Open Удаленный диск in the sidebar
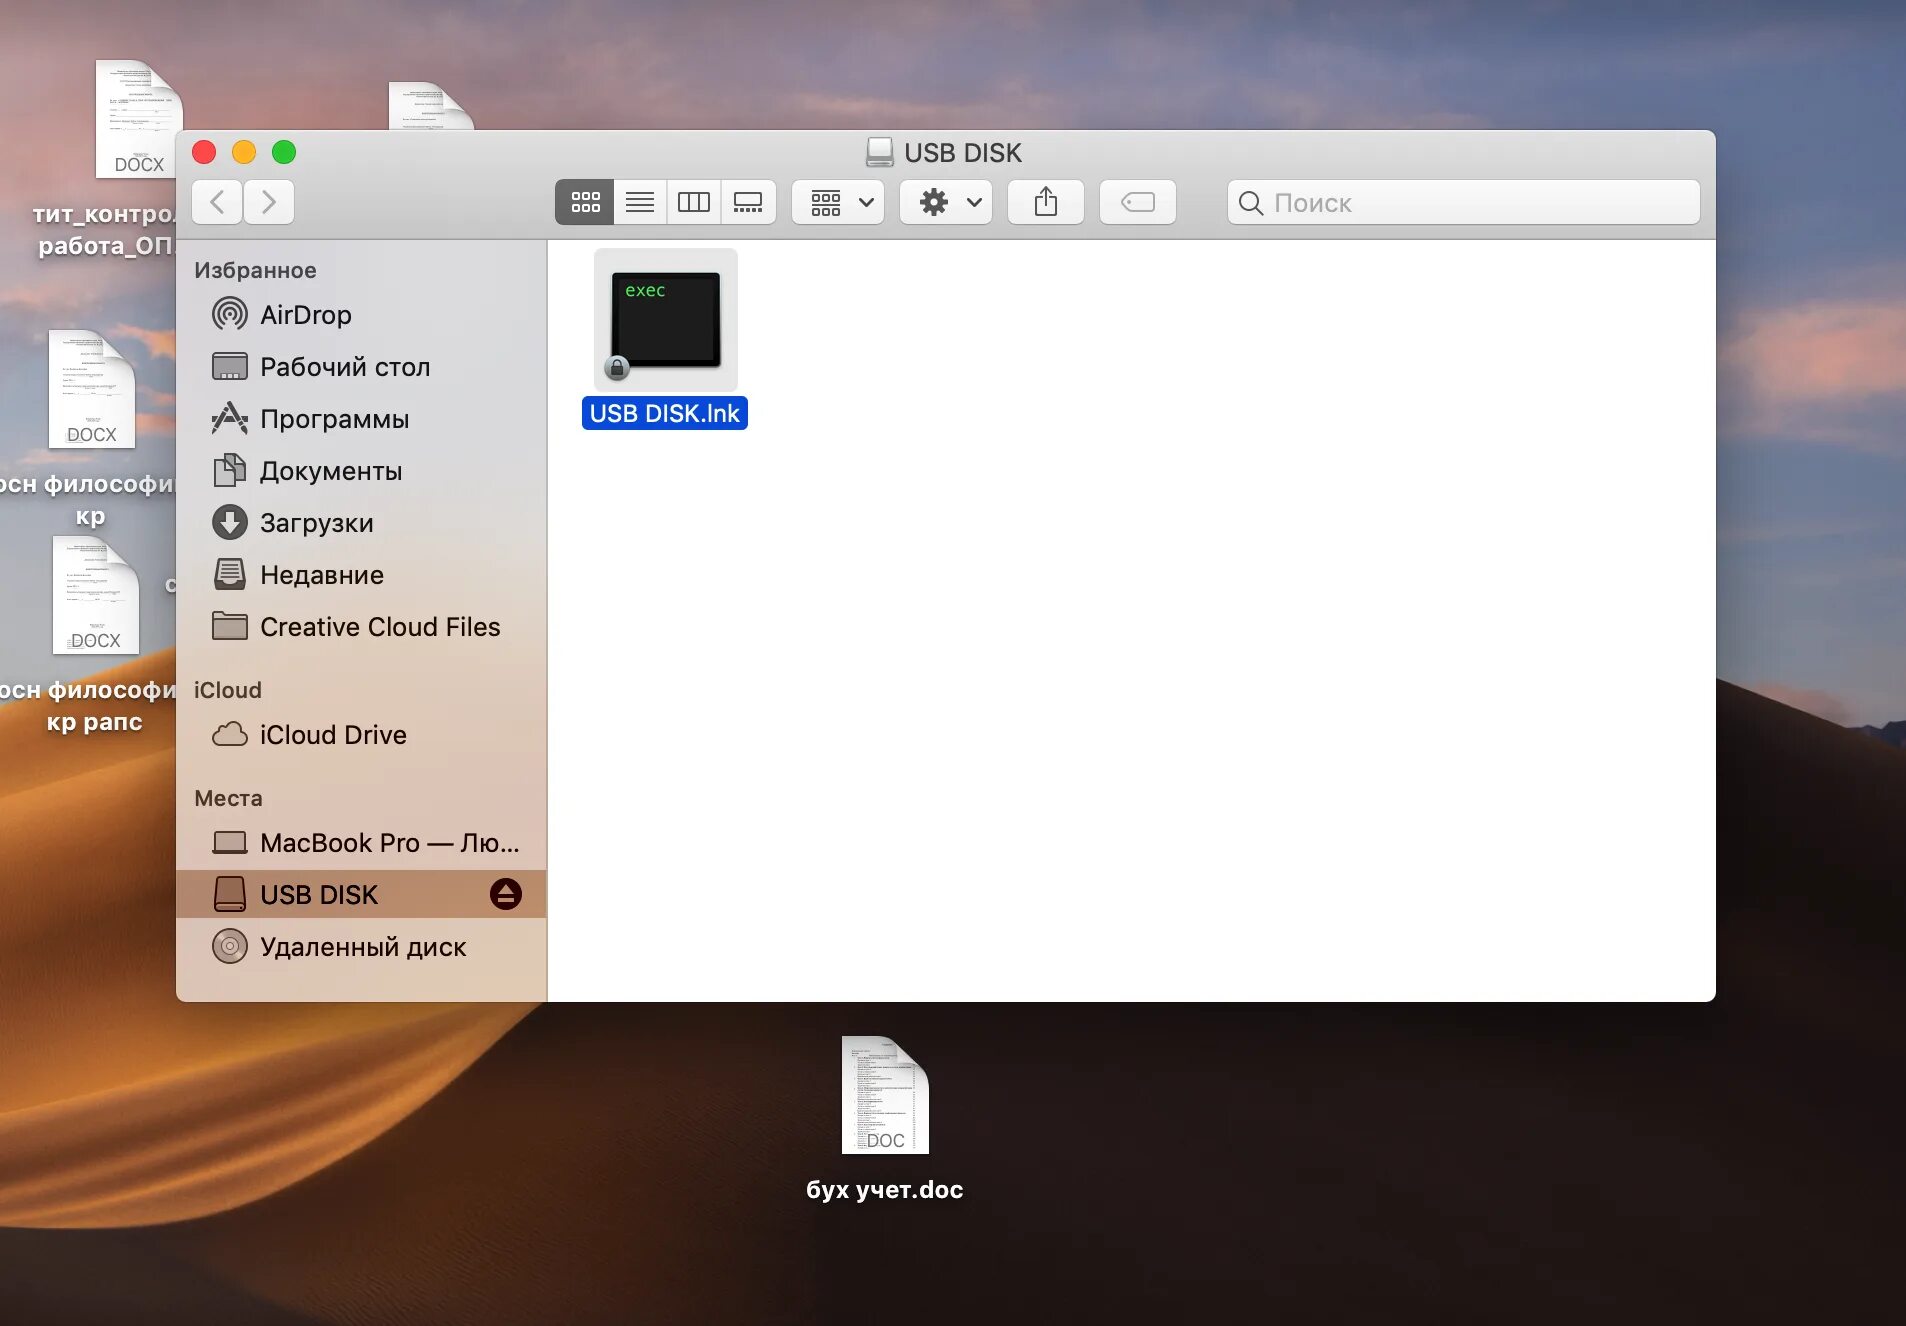This screenshot has height=1326, width=1906. click(x=361, y=947)
